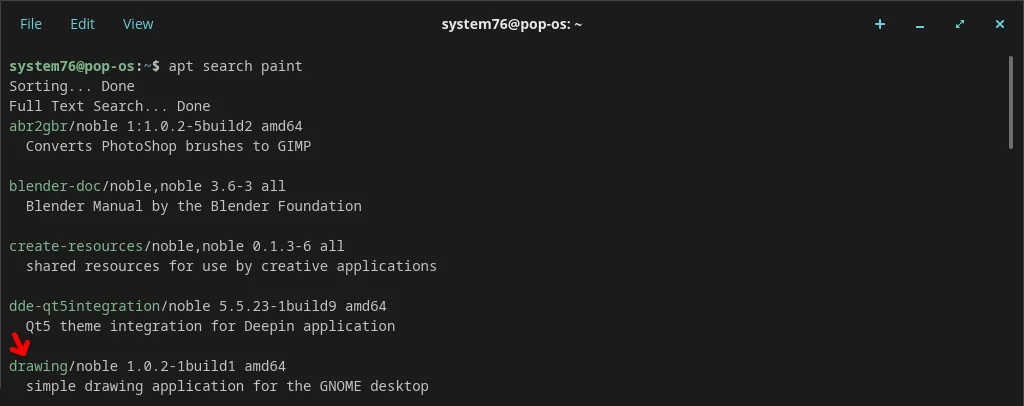
Task: Click the 'simple drawing application' description line
Action: click(x=227, y=386)
